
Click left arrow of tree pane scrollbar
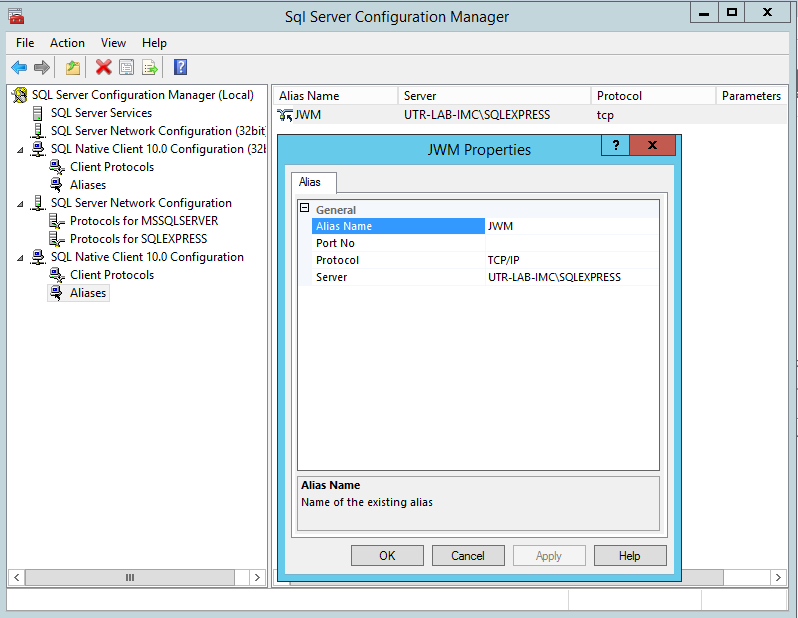17,577
